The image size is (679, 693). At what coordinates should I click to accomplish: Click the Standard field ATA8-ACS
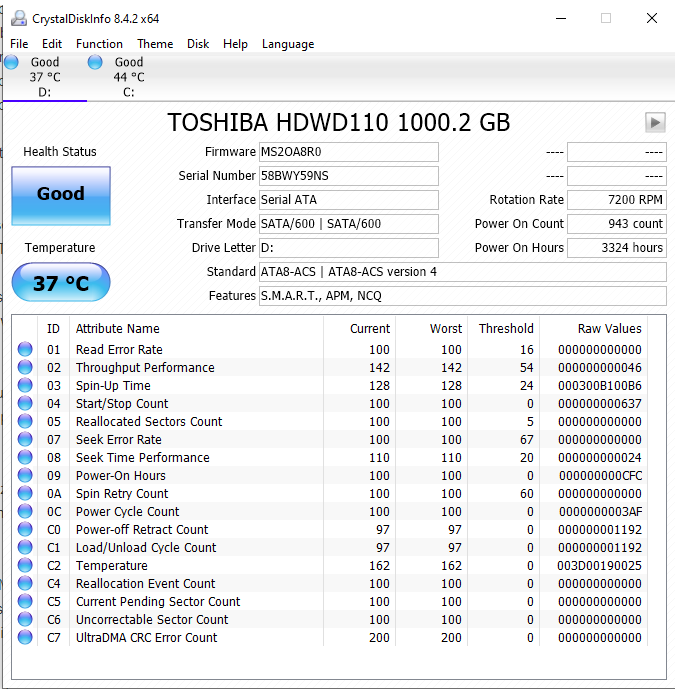462,272
